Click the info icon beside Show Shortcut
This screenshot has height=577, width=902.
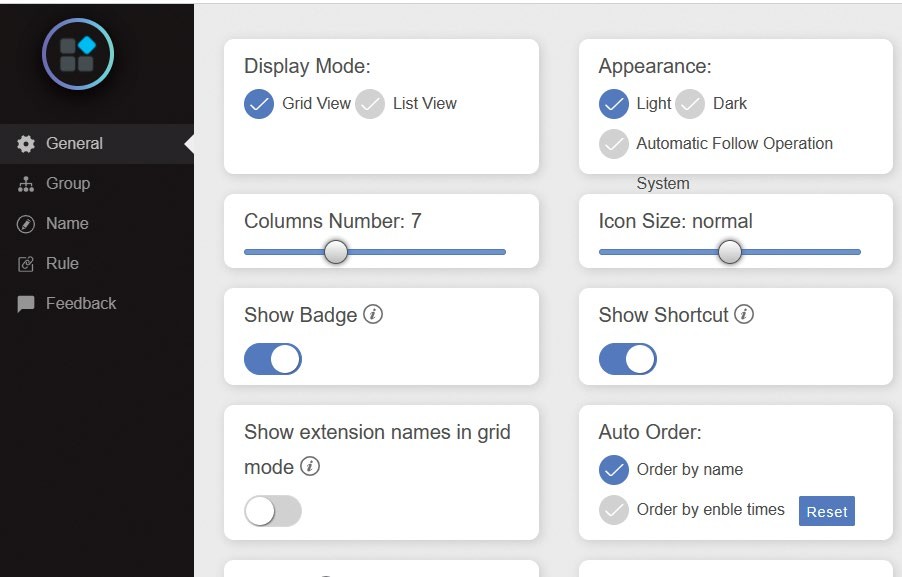pyautogui.click(x=744, y=315)
